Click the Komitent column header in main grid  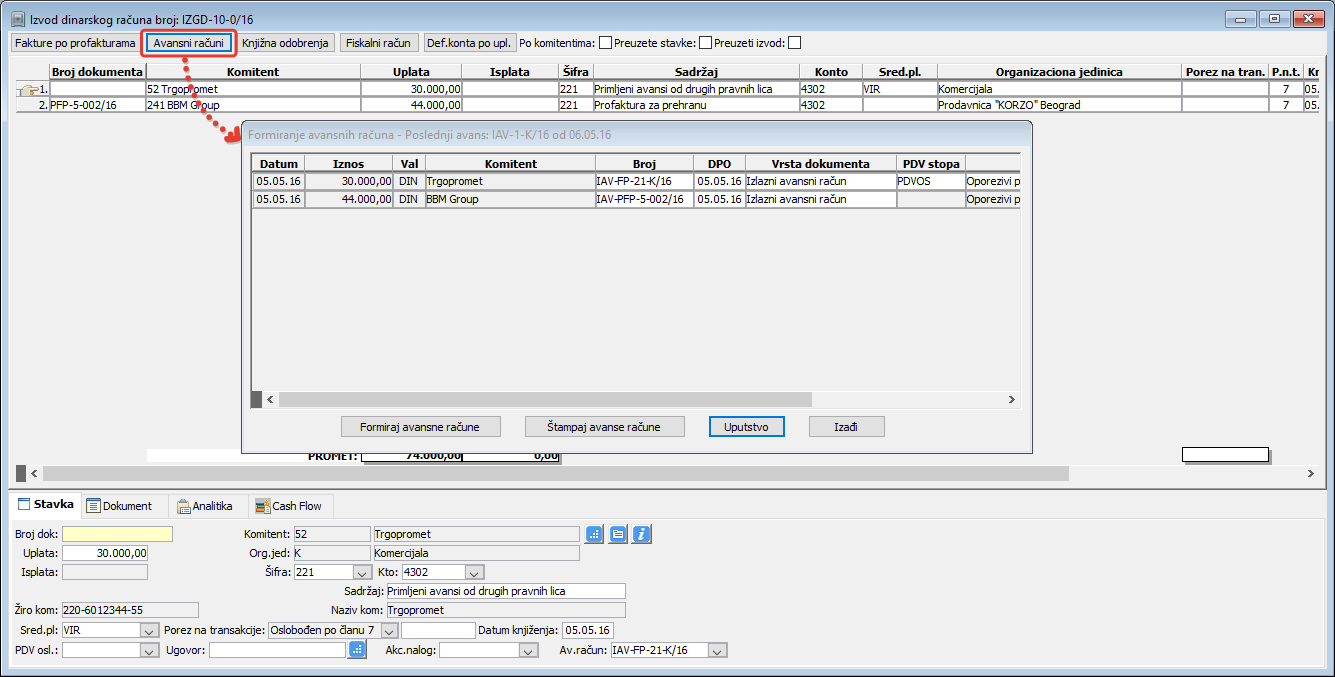pyautogui.click(x=253, y=72)
